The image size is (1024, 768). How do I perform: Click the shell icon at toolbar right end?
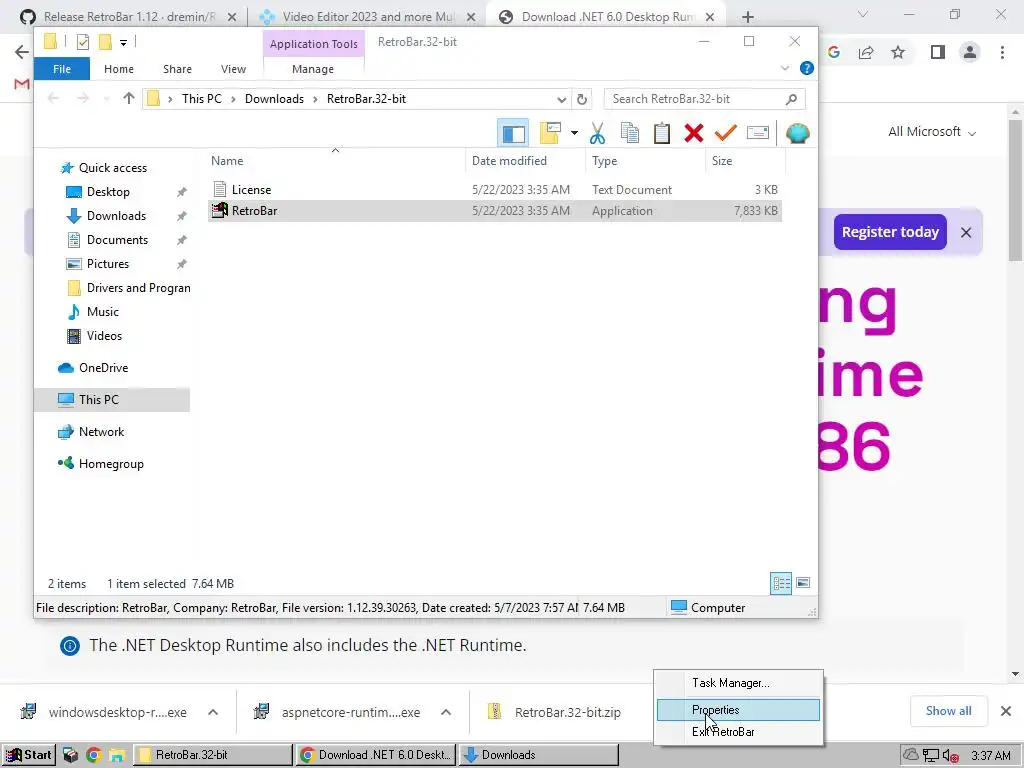click(x=797, y=133)
